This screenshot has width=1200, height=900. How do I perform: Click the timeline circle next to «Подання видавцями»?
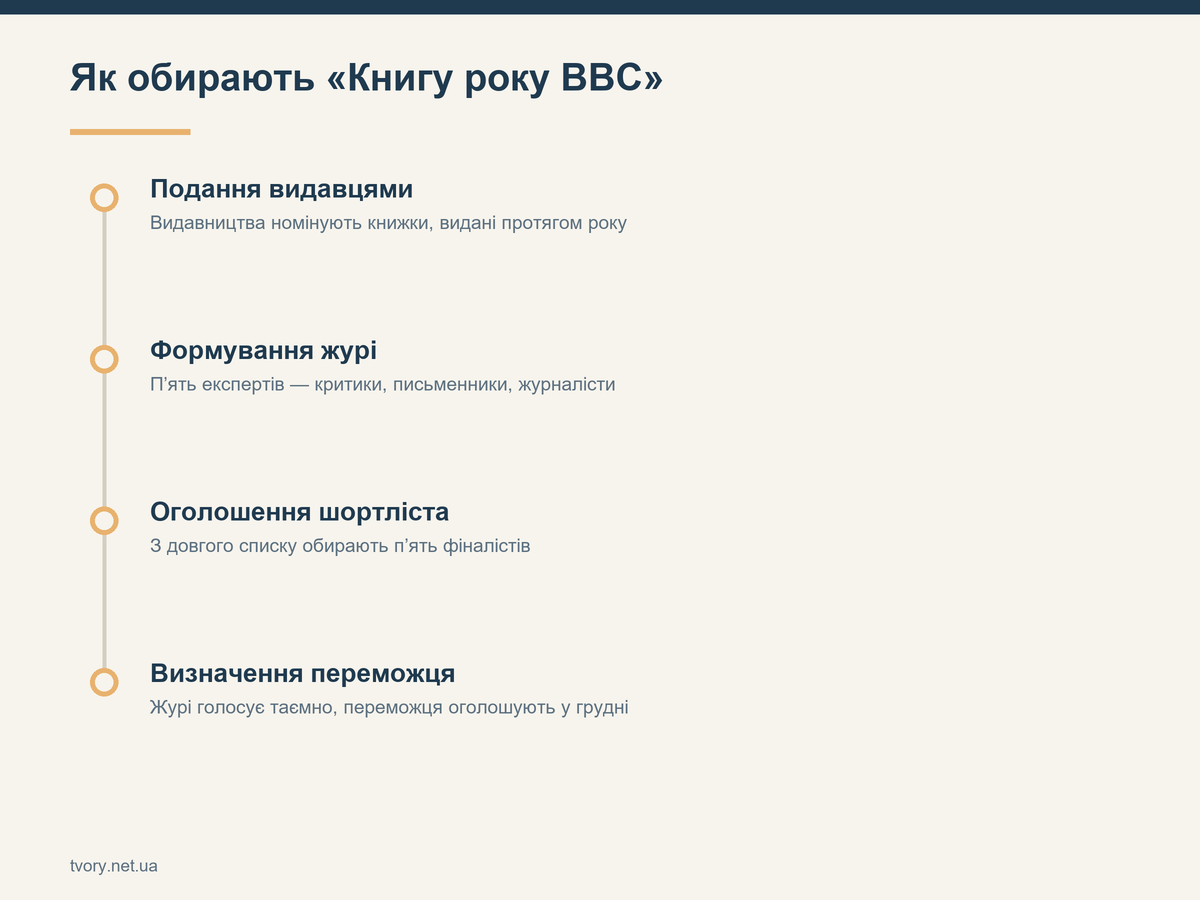click(104, 197)
